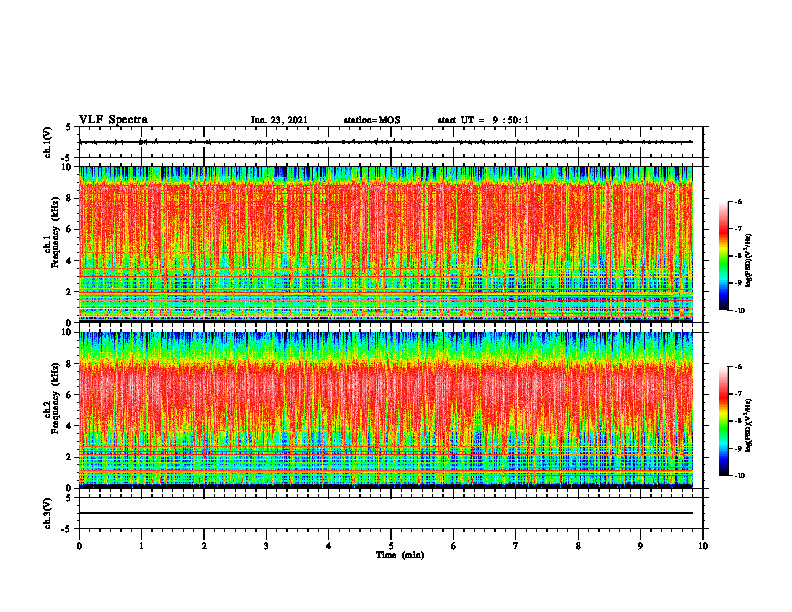
Task: Click the "6" kHz tick of ch.2
Action: click(69, 395)
